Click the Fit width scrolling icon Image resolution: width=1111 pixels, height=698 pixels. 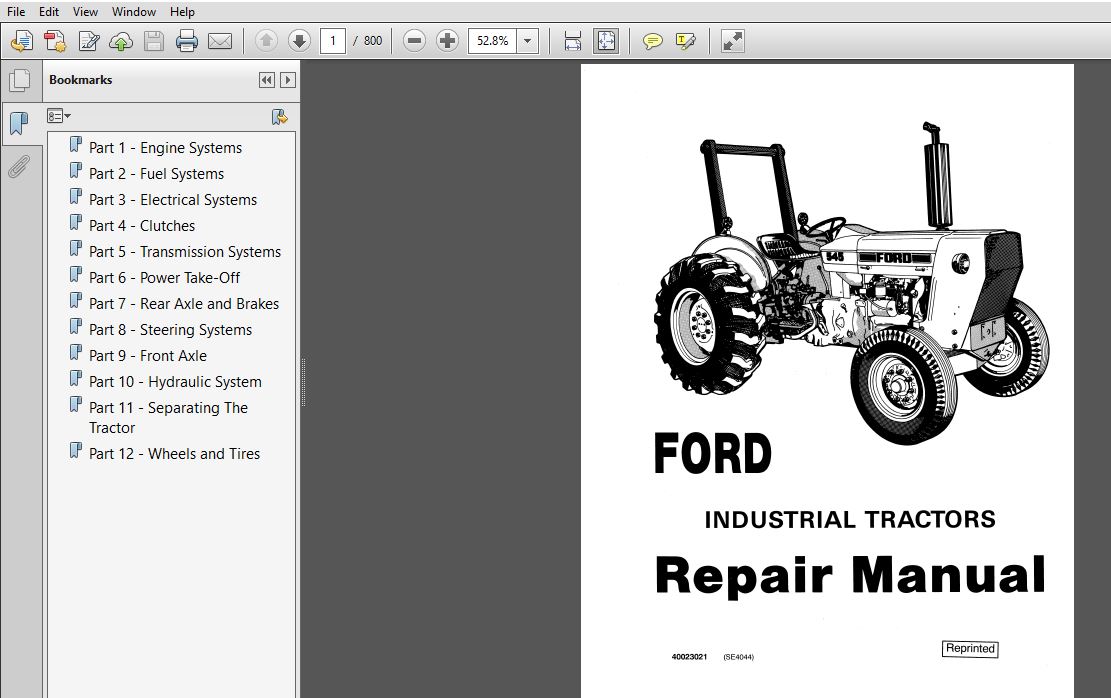point(573,41)
